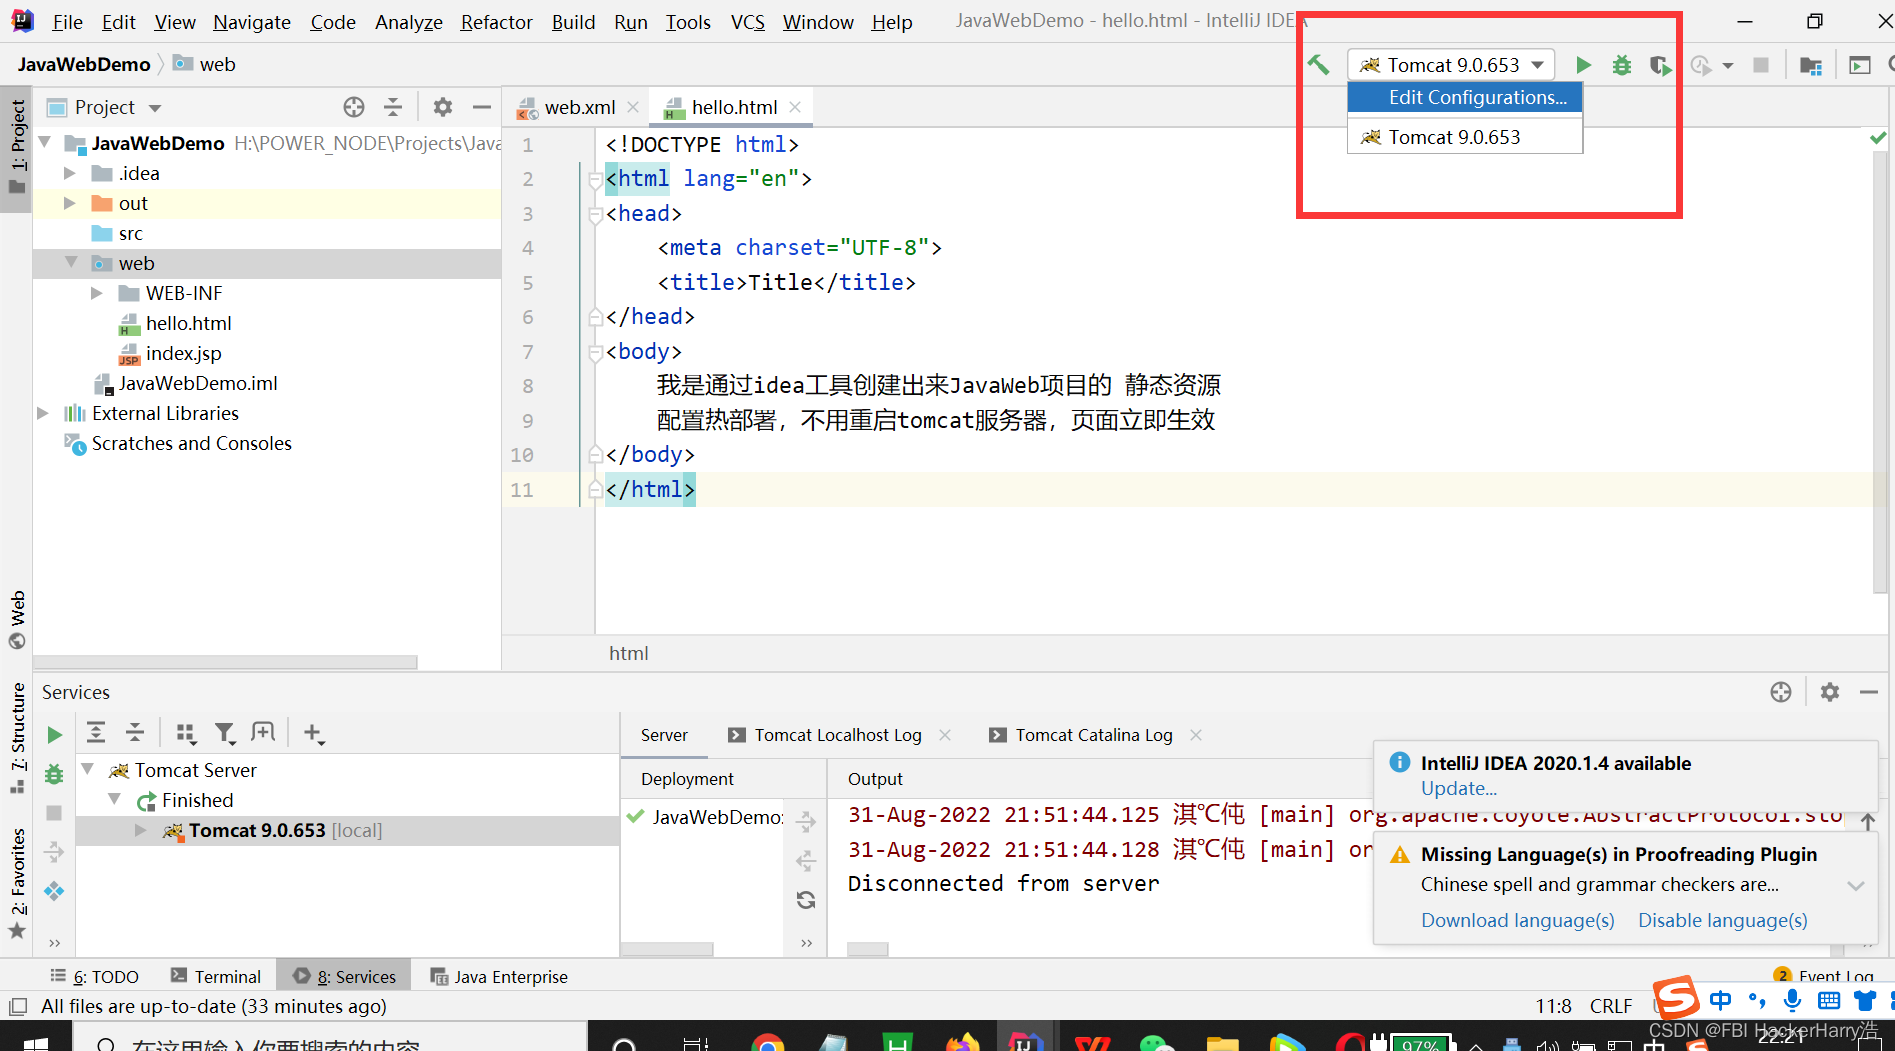Switch to the web.xml editor tab

(579, 107)
